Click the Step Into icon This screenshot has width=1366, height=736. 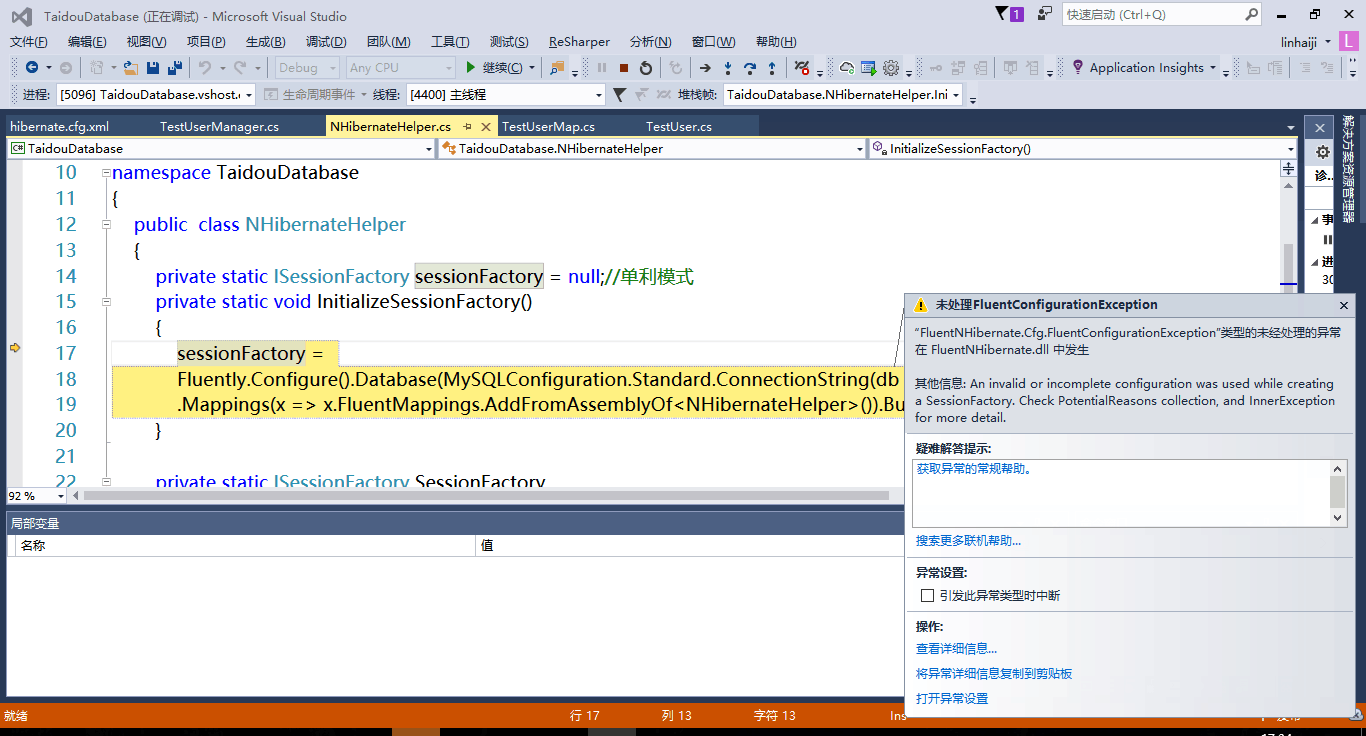tap(728, 68)
